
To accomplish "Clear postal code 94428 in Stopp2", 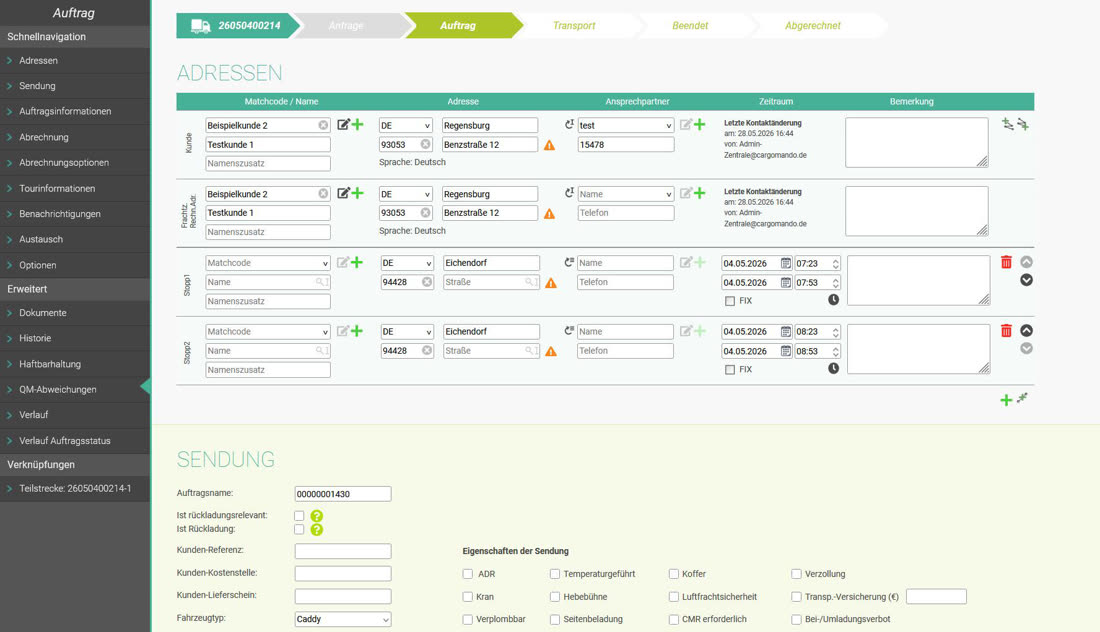I will coord(427,351).
